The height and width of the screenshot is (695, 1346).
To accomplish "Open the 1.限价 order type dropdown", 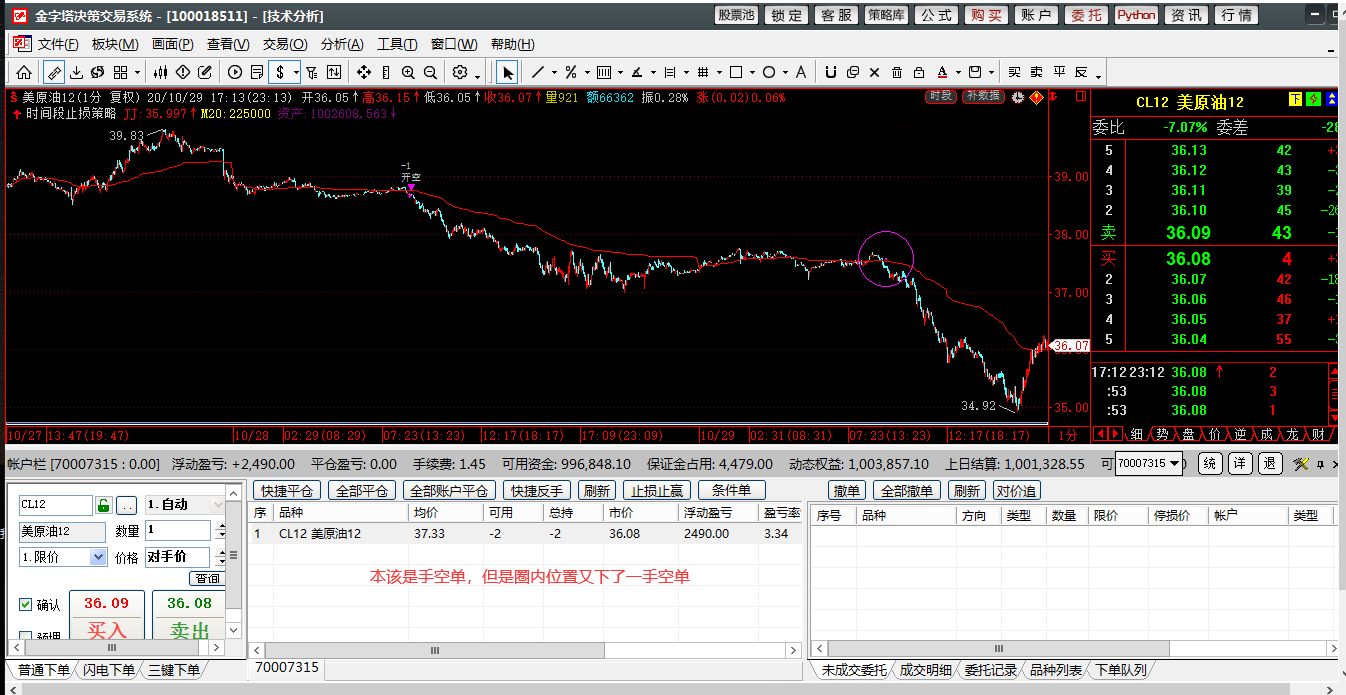I will tap(97, 557).
